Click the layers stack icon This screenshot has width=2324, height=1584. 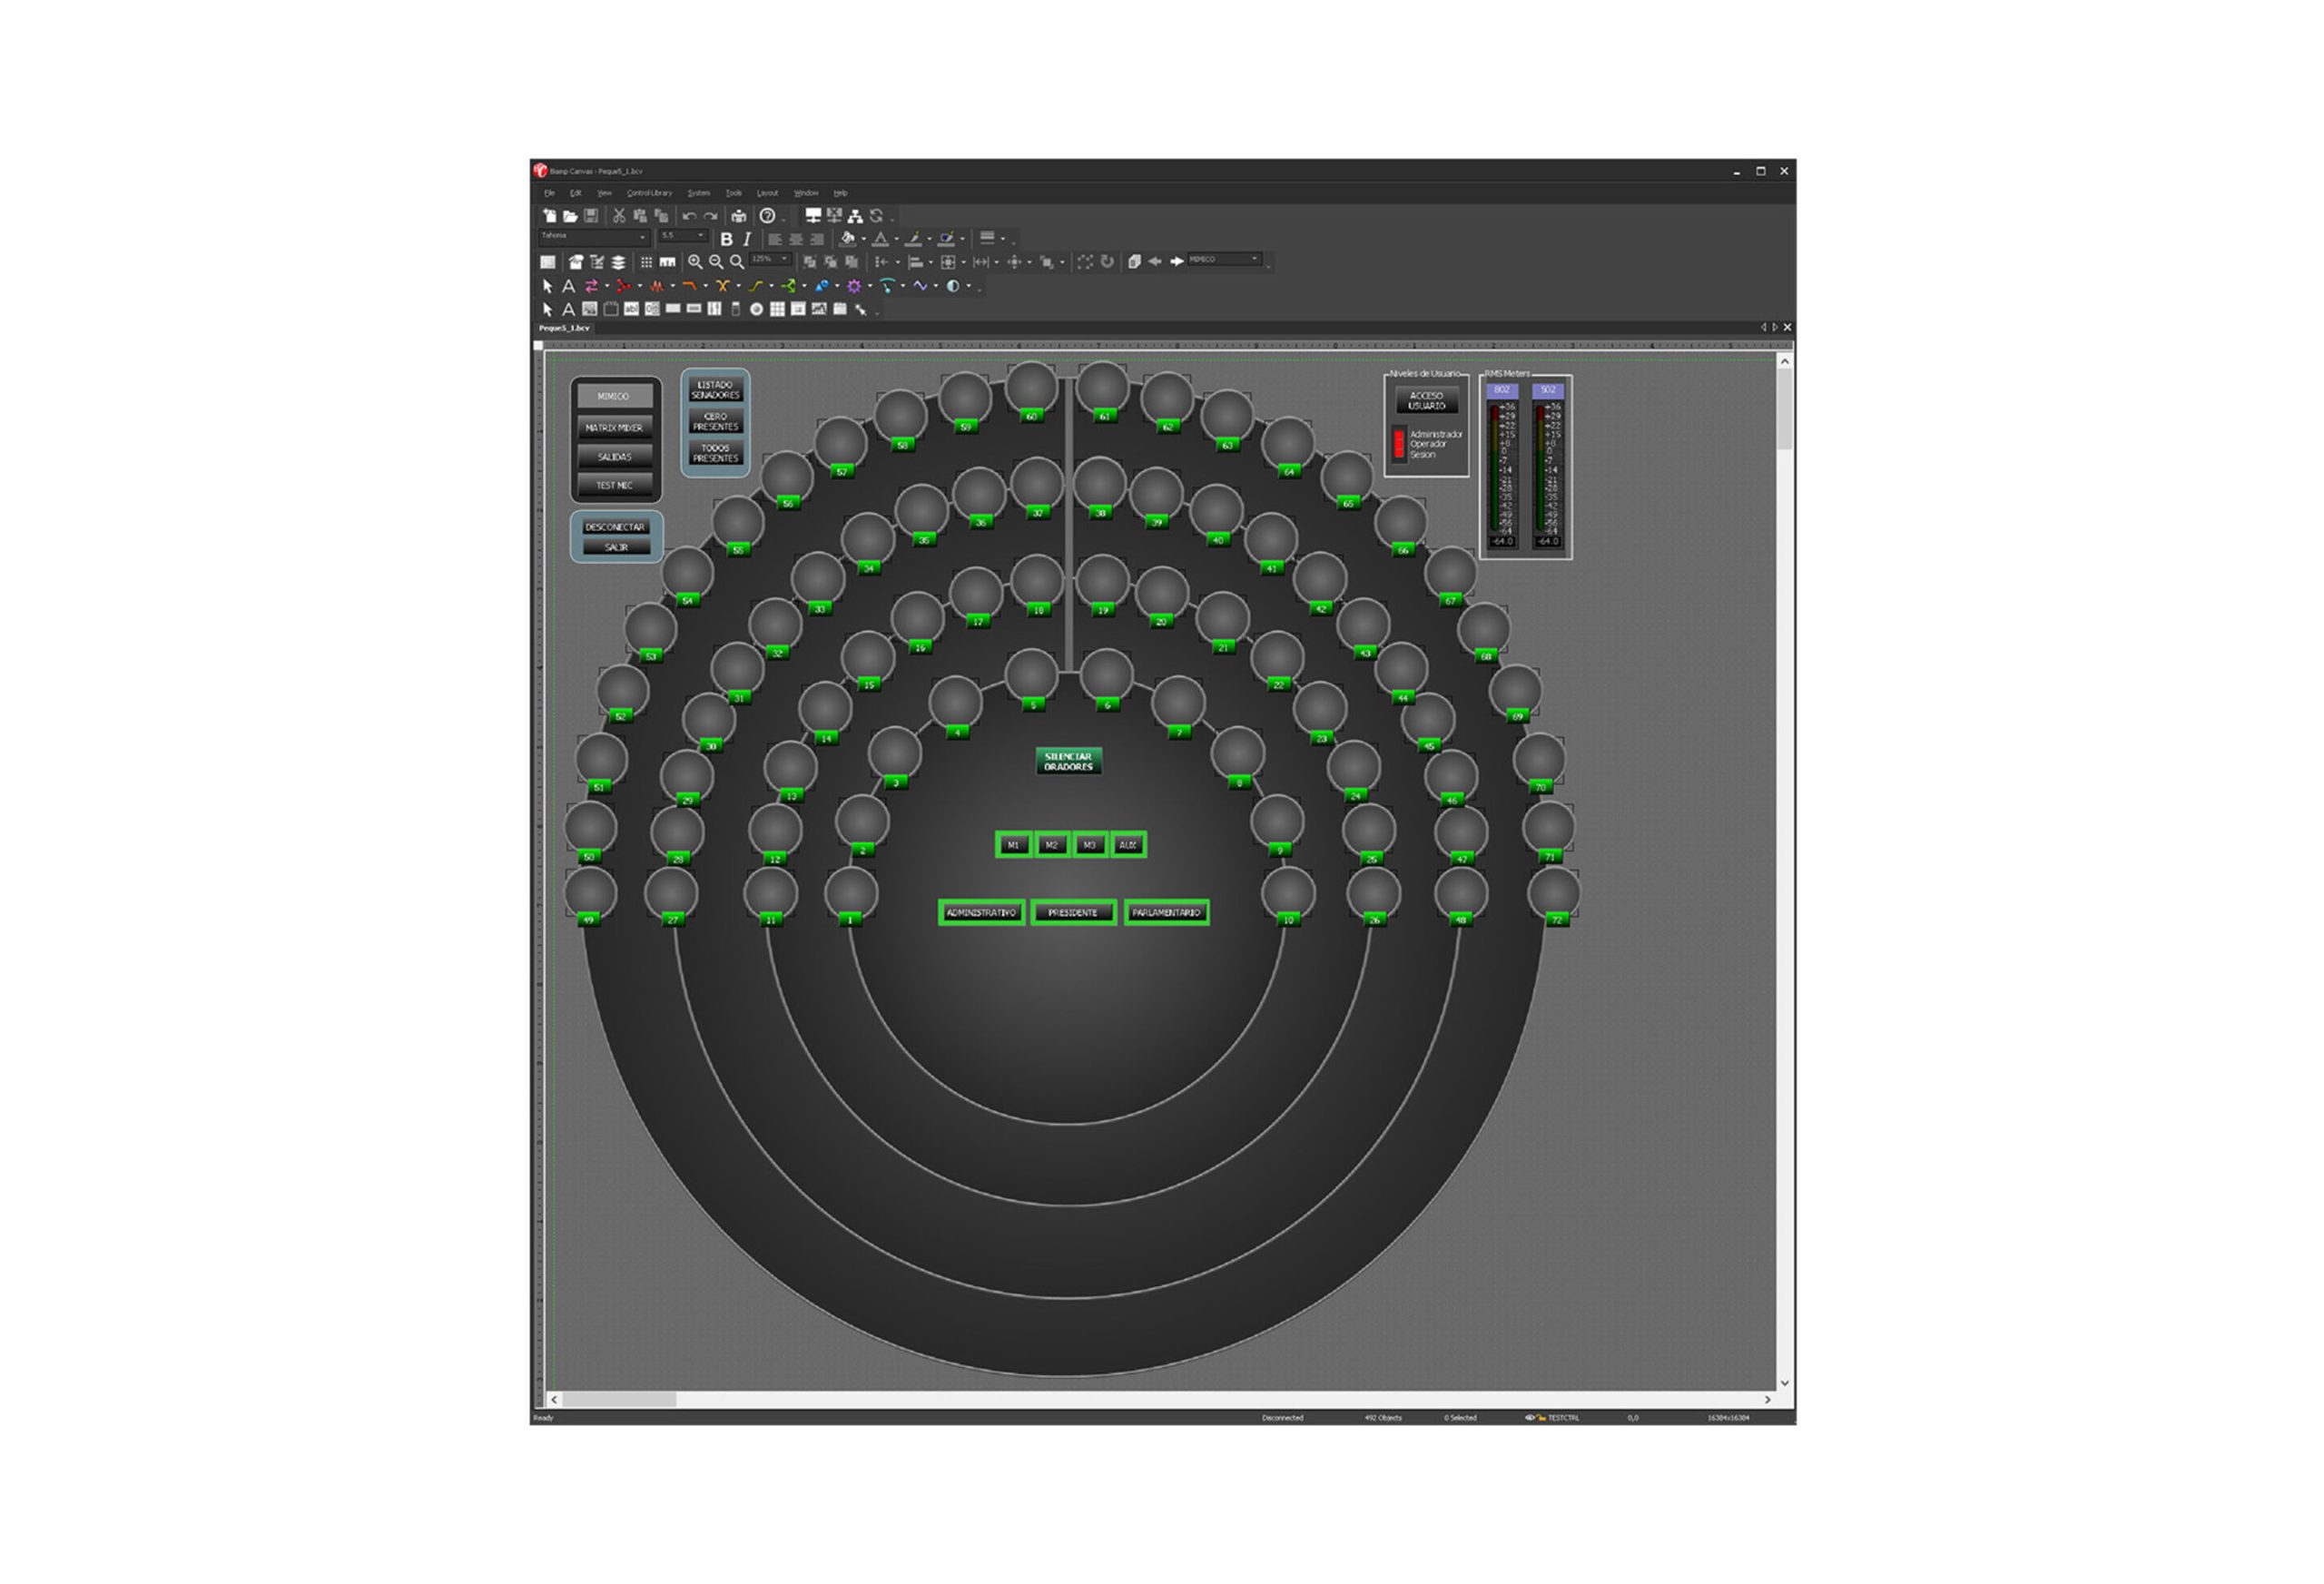coord(618,262)
